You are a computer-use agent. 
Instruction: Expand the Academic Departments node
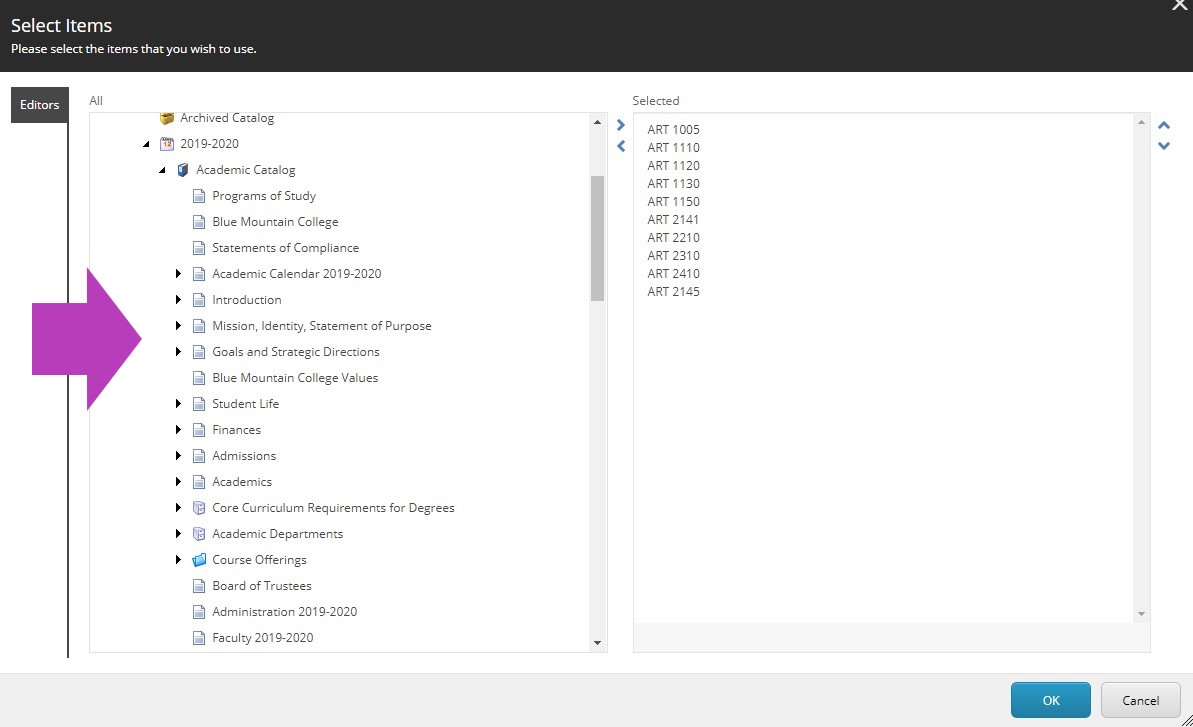coord(178,534)
